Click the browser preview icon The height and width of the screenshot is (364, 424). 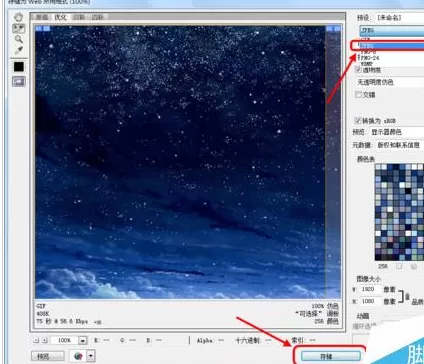tap(78, 356)
